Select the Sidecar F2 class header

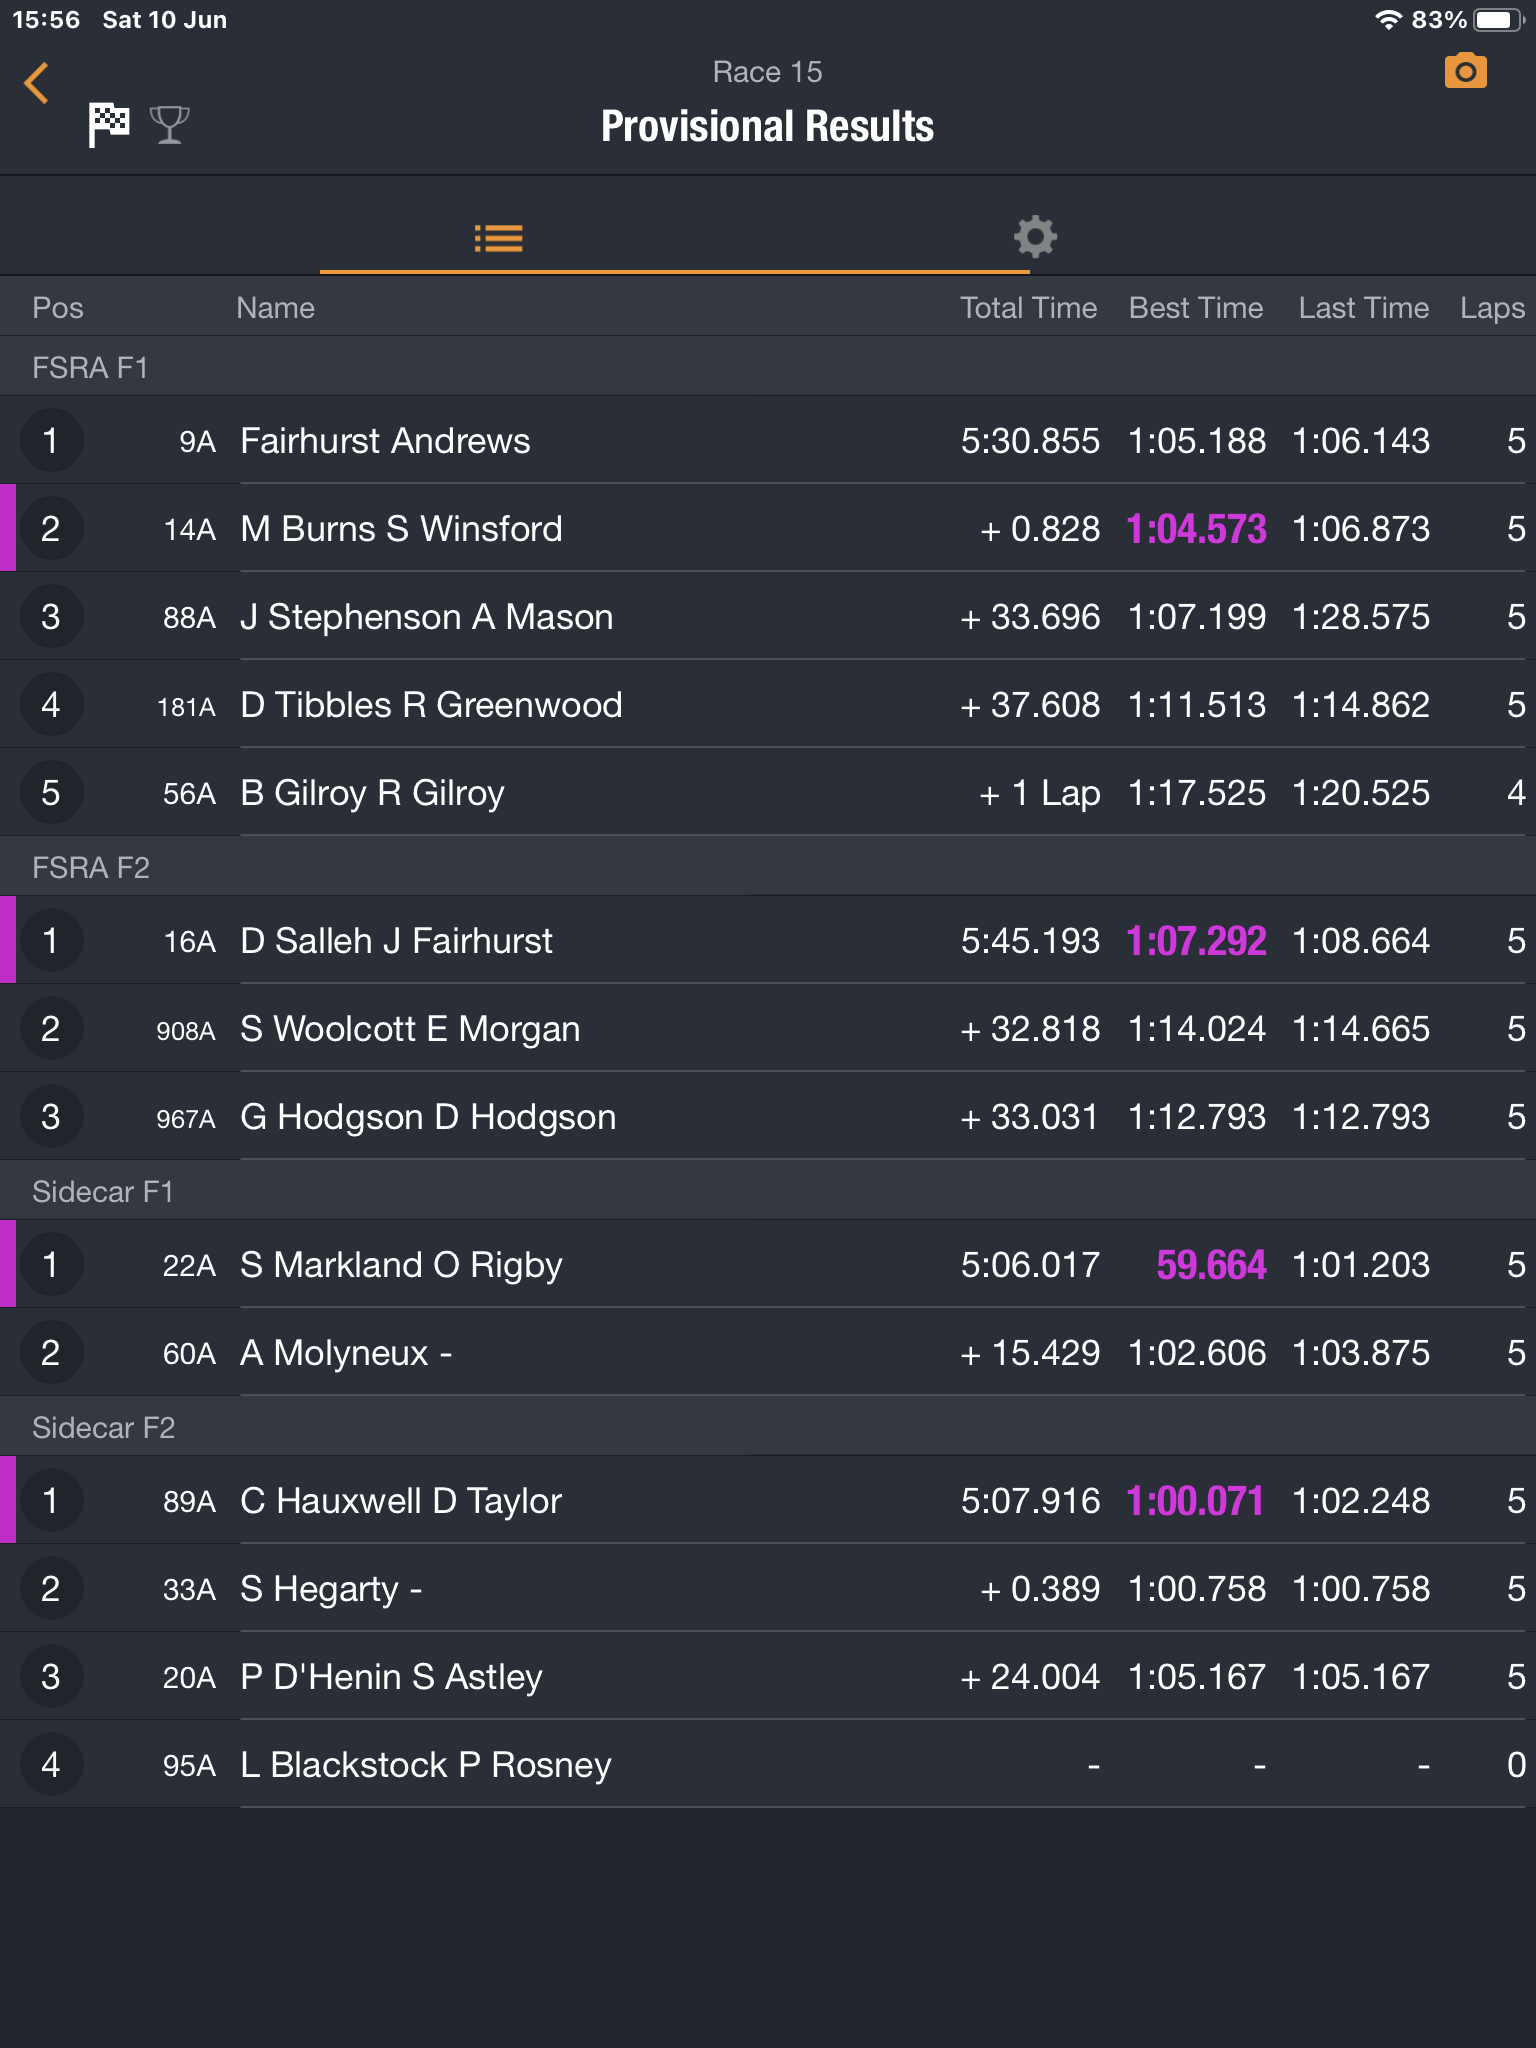point(103,1428)
